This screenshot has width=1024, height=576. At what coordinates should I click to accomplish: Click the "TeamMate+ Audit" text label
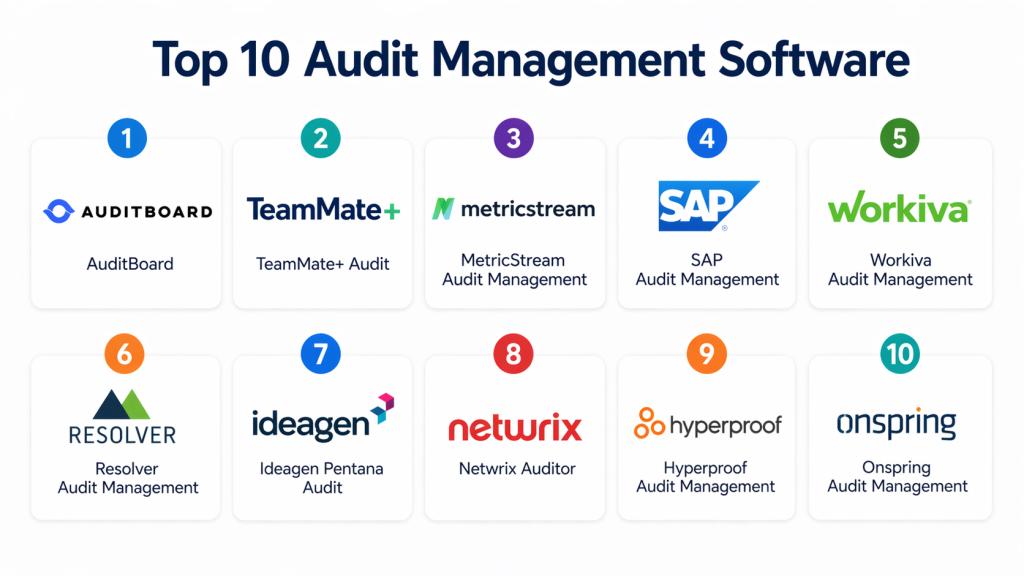coord(322,264)
